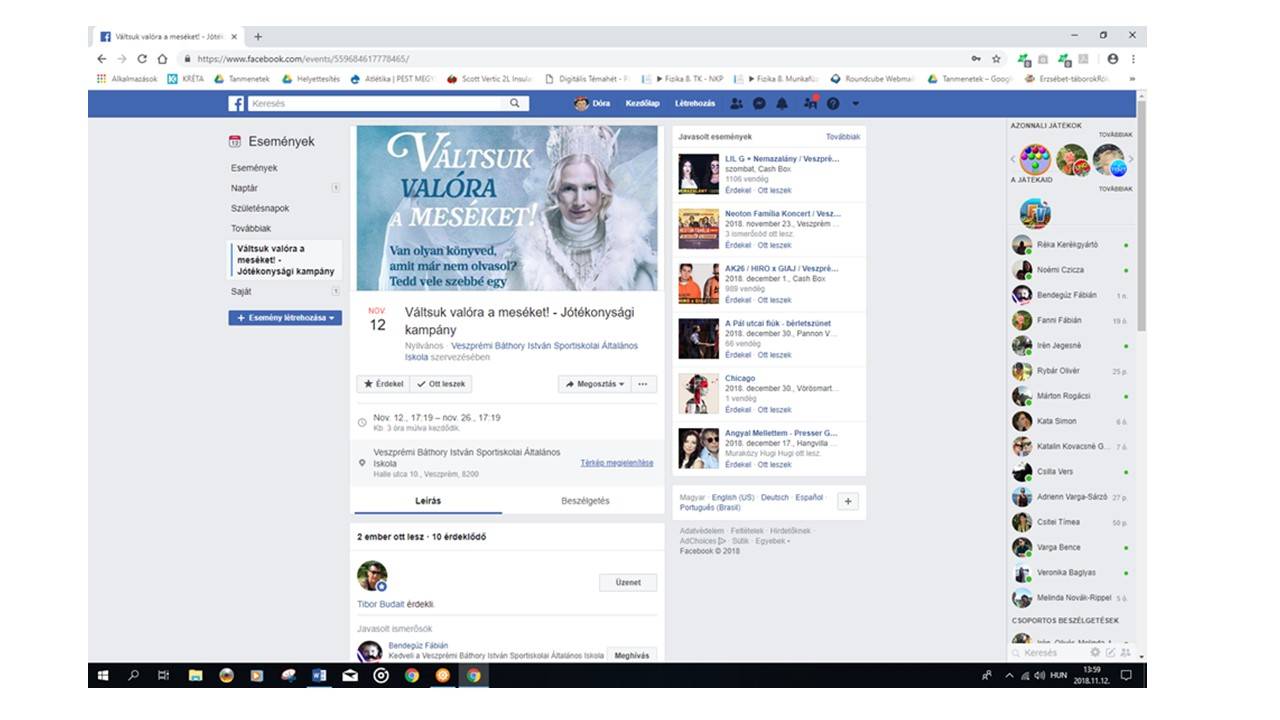Screen dimensions: 1280x720
Task: Click the Üzenet button
Action: [628, 582]
